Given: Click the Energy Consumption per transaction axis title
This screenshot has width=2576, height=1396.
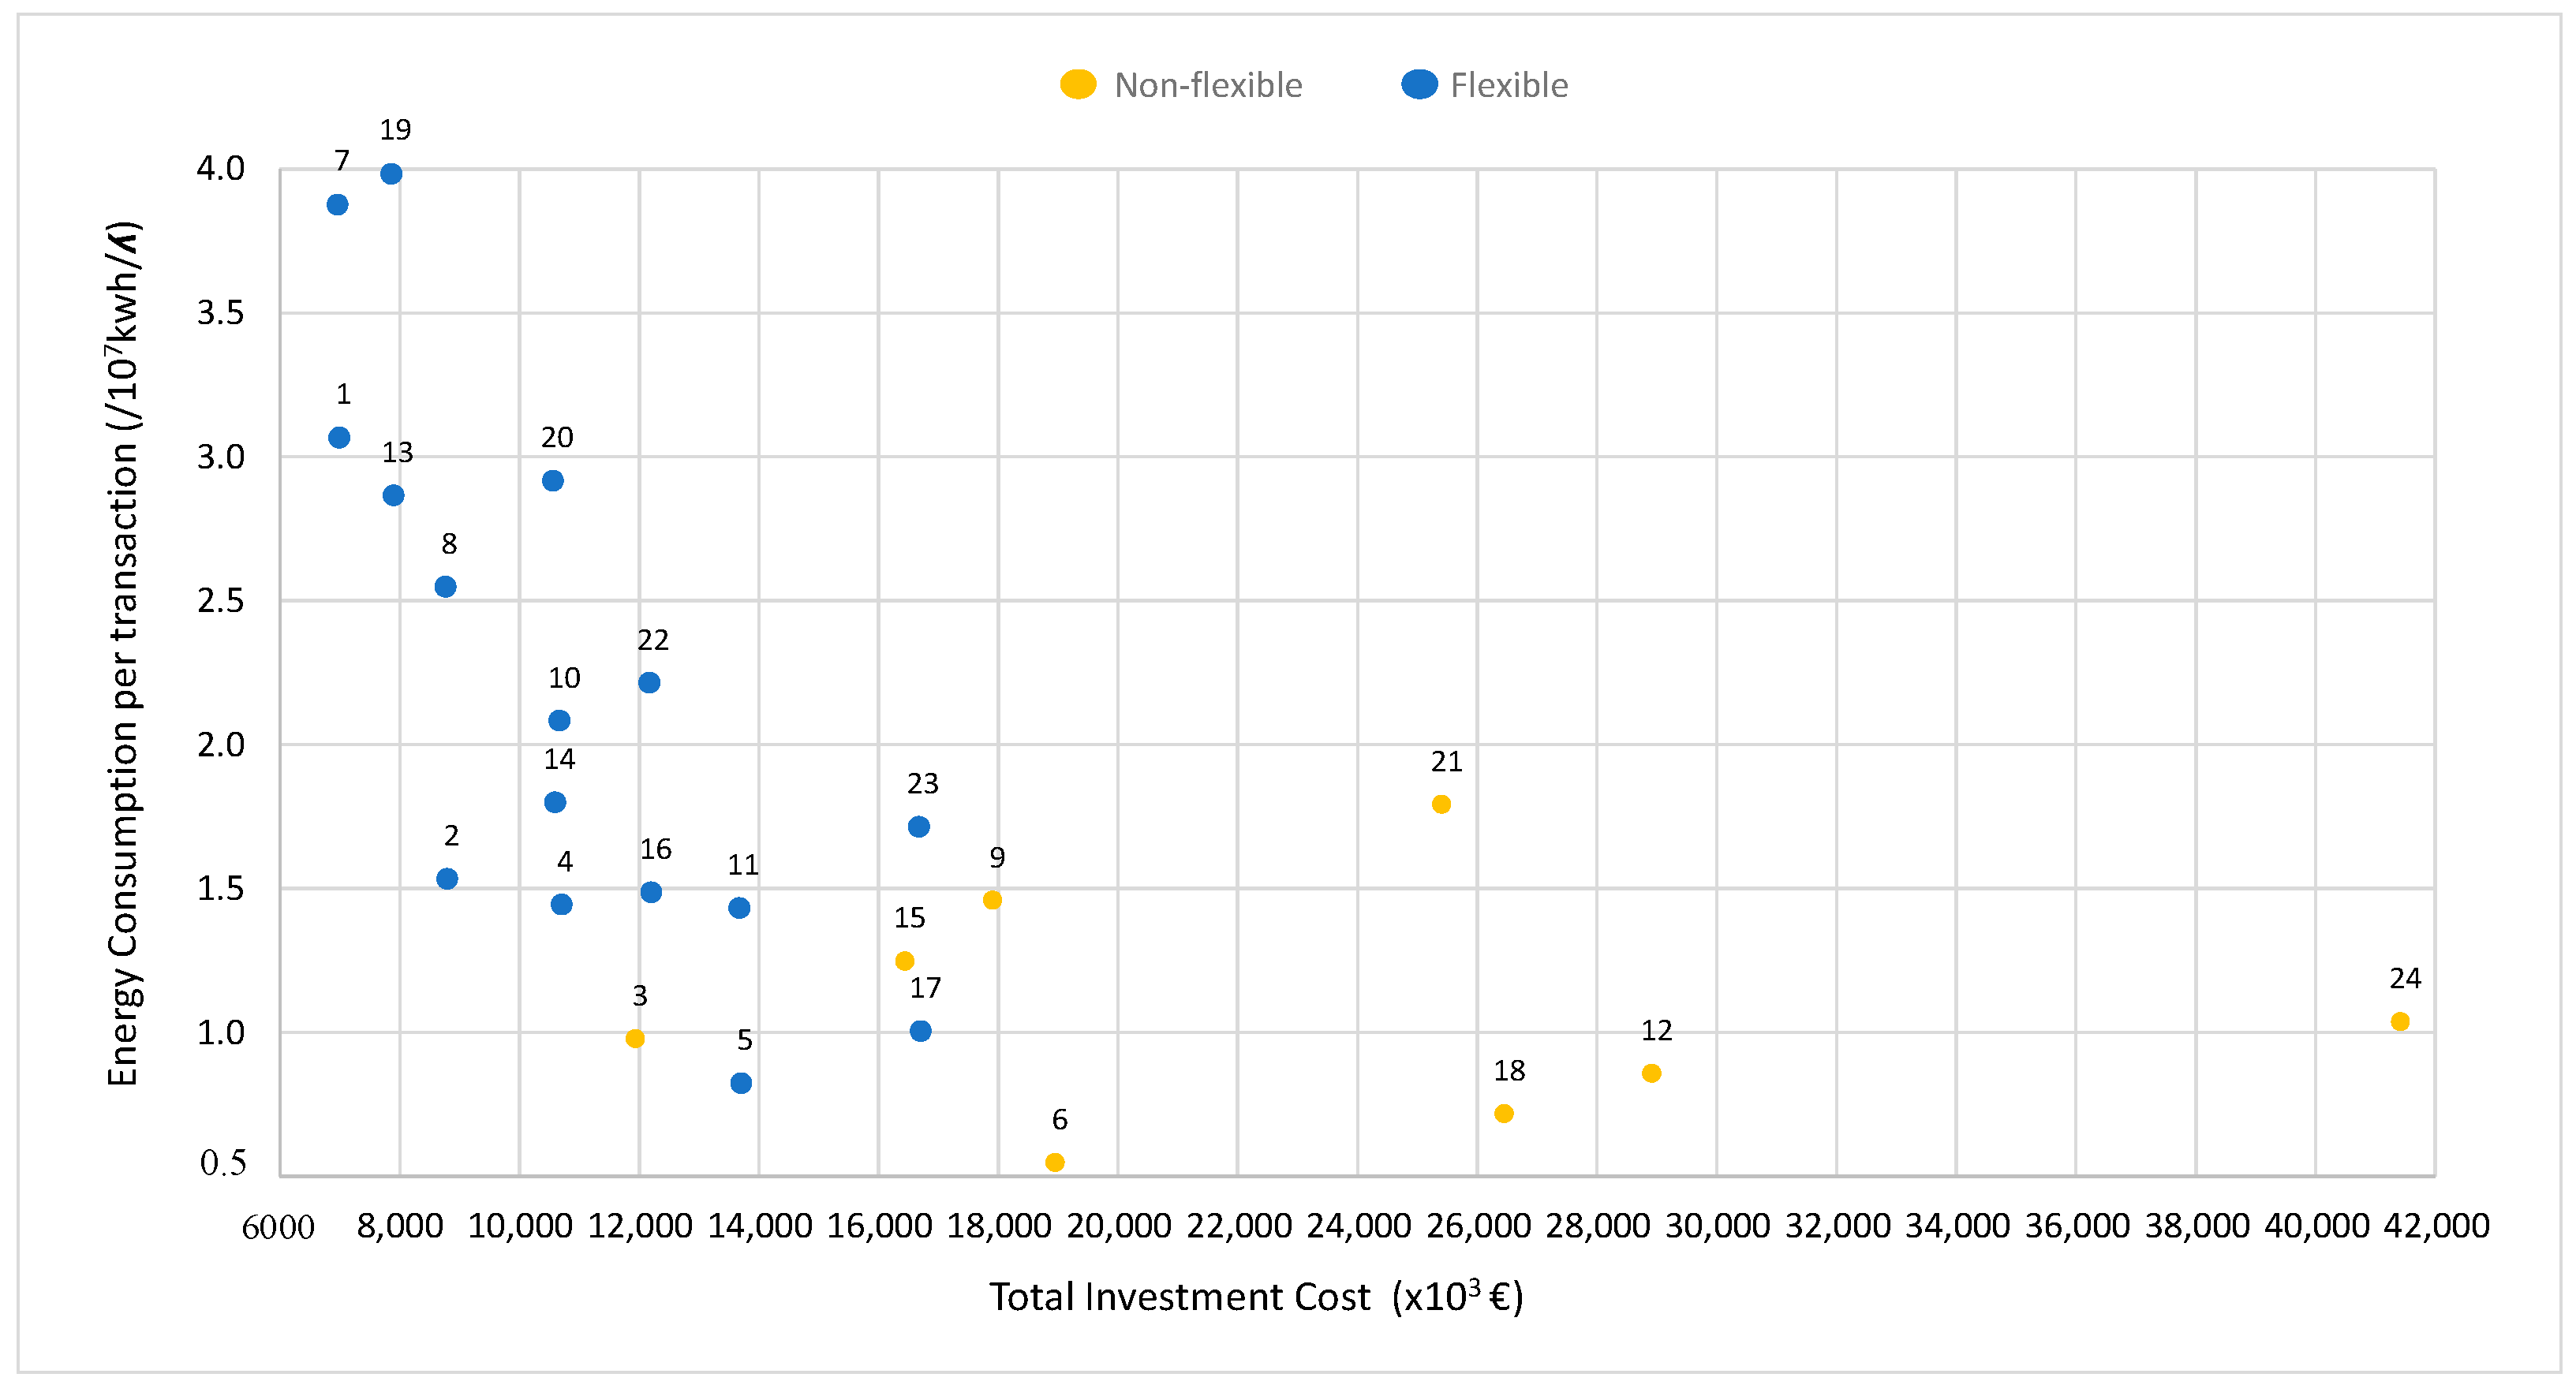Looking at the screenshot, I should [123, 652].
